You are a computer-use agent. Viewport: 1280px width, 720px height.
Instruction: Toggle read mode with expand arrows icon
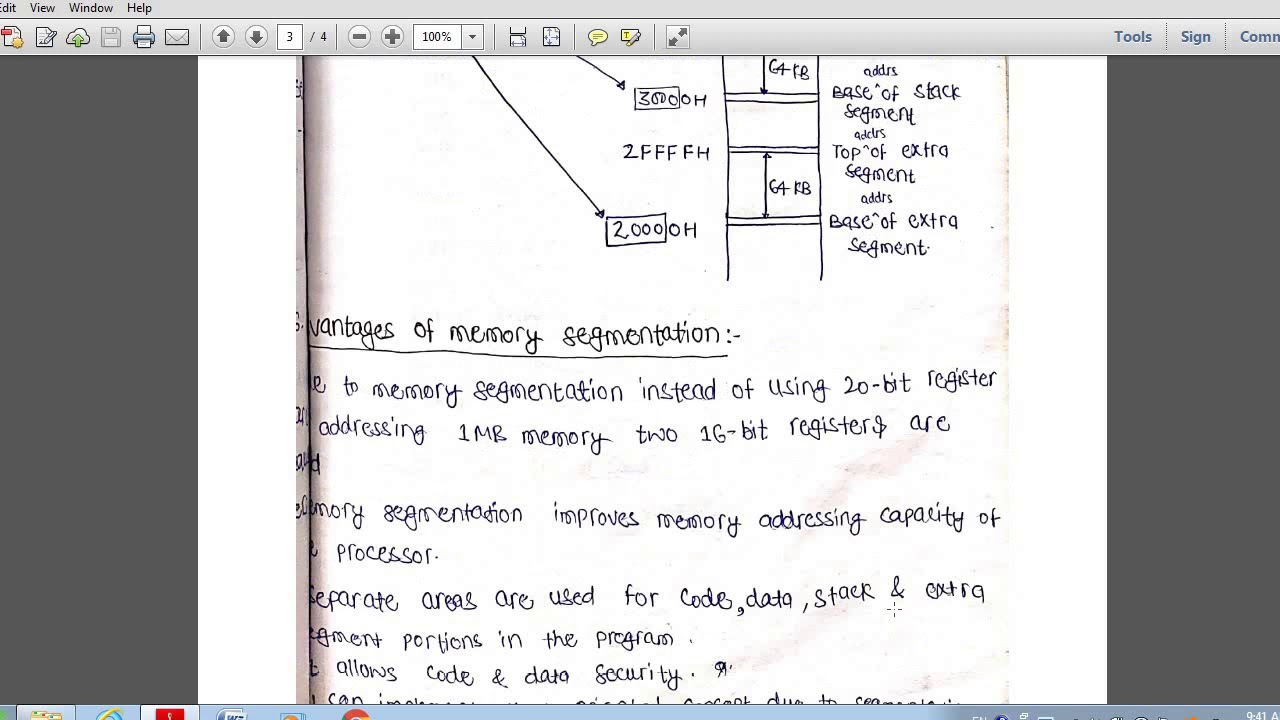tap(677, 37)
